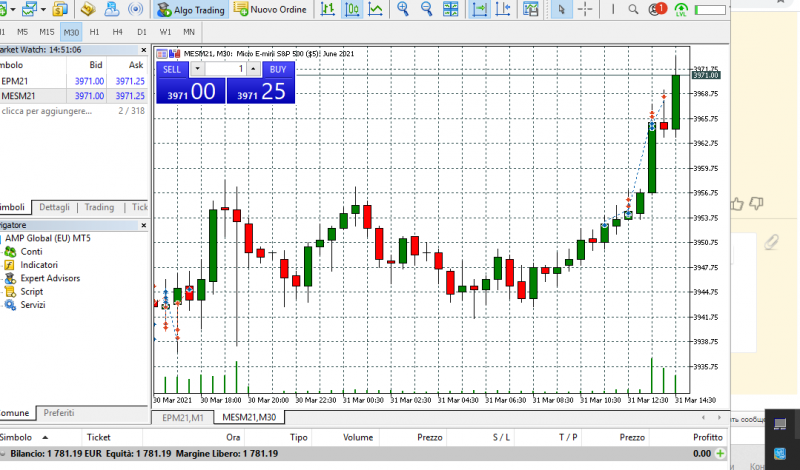This screenshot has height=470, width=800.
Task: Switch chart to candlestick type
Action: (x=352, y=9)
